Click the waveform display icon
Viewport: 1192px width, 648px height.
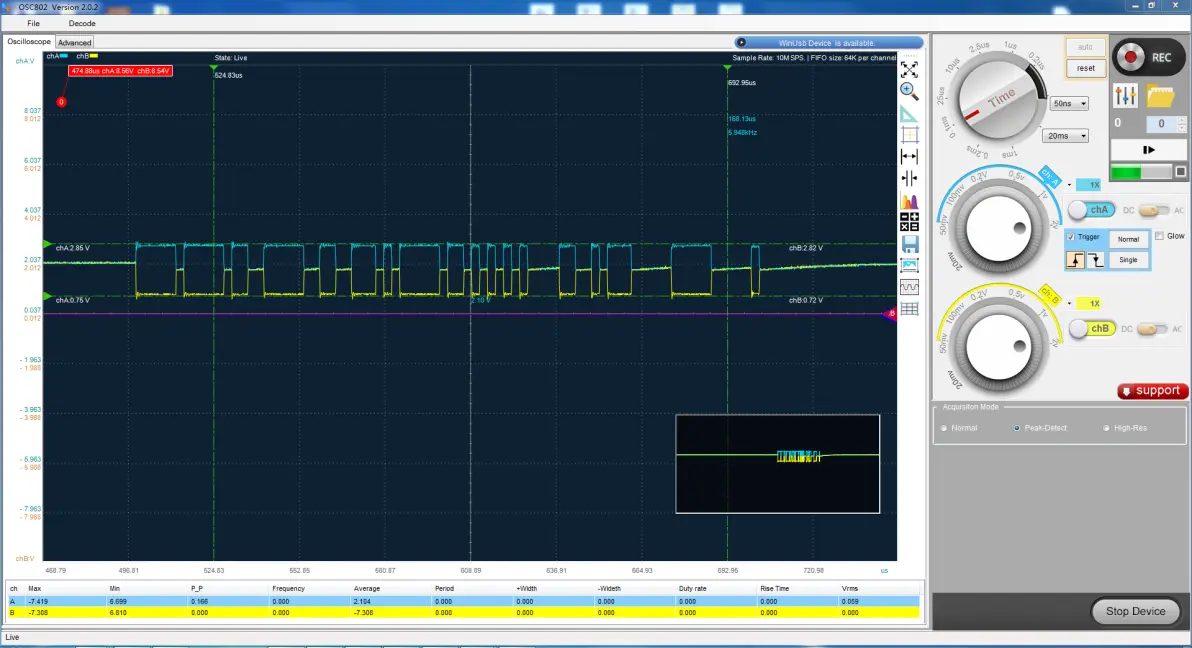click(x=909, y=287)
